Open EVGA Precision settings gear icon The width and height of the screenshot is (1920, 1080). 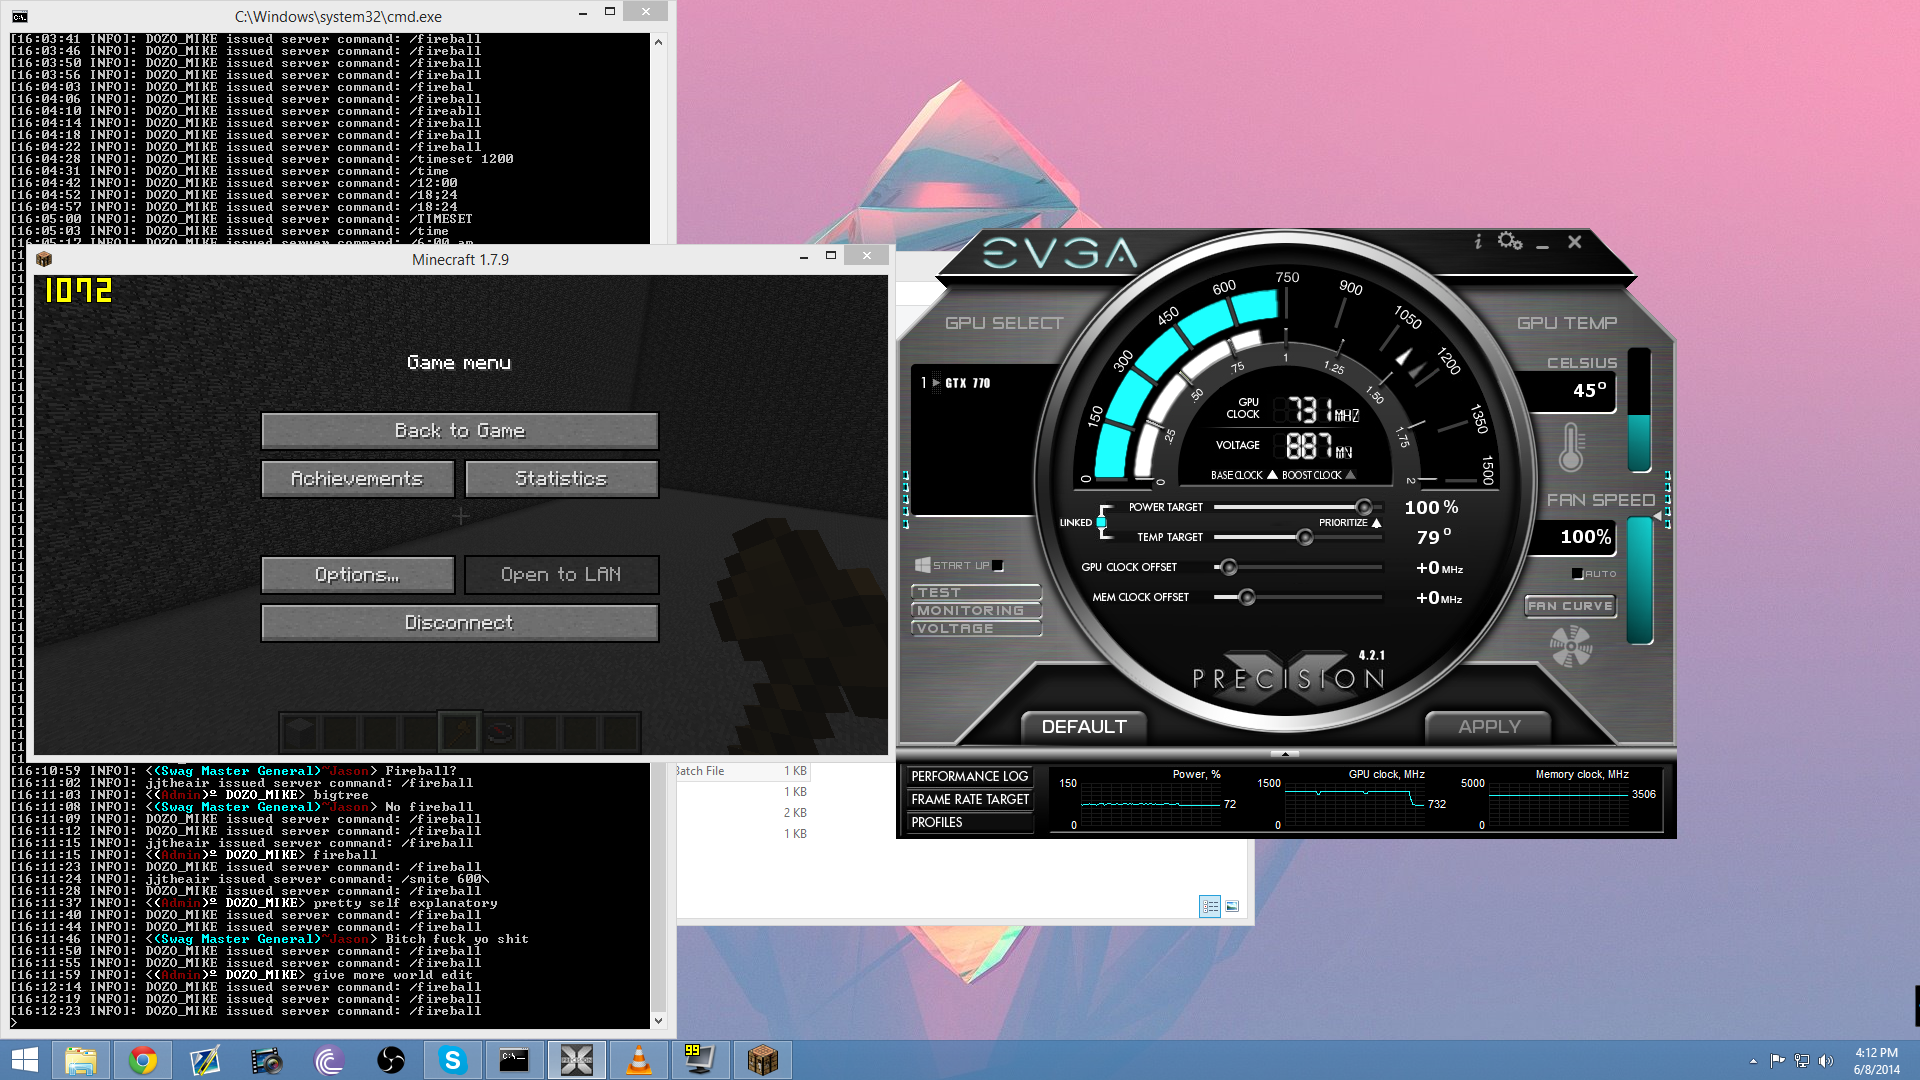[1509, 241]
